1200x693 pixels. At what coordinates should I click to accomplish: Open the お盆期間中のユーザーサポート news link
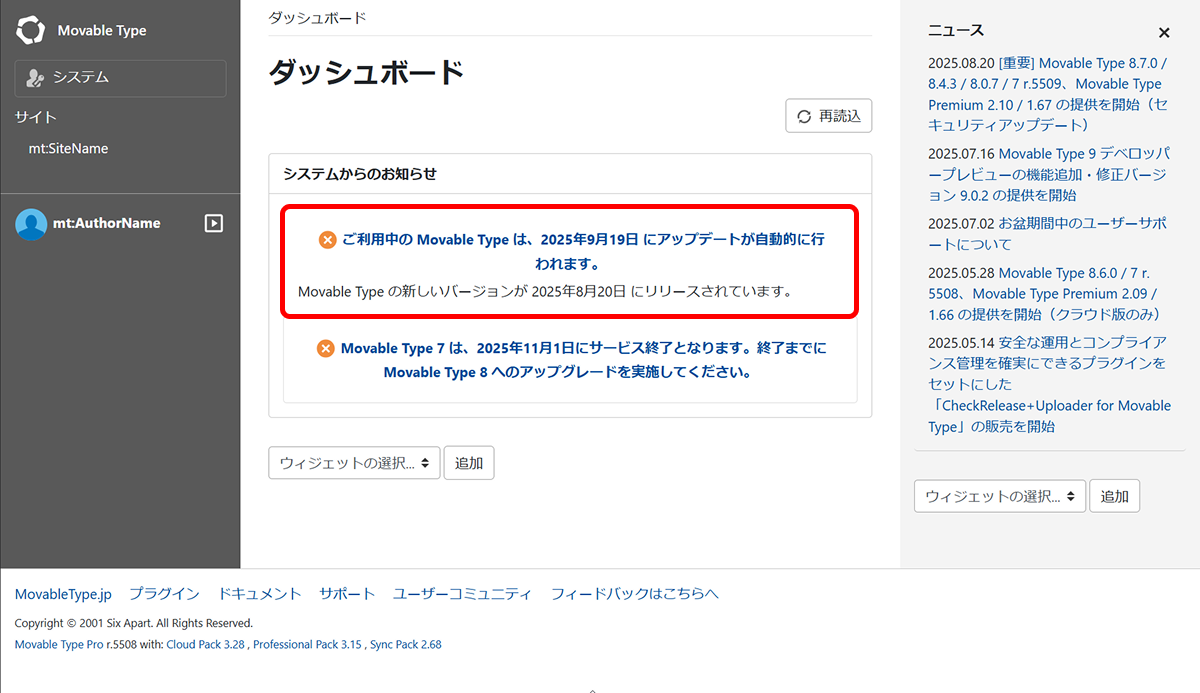coord(1047,233)
